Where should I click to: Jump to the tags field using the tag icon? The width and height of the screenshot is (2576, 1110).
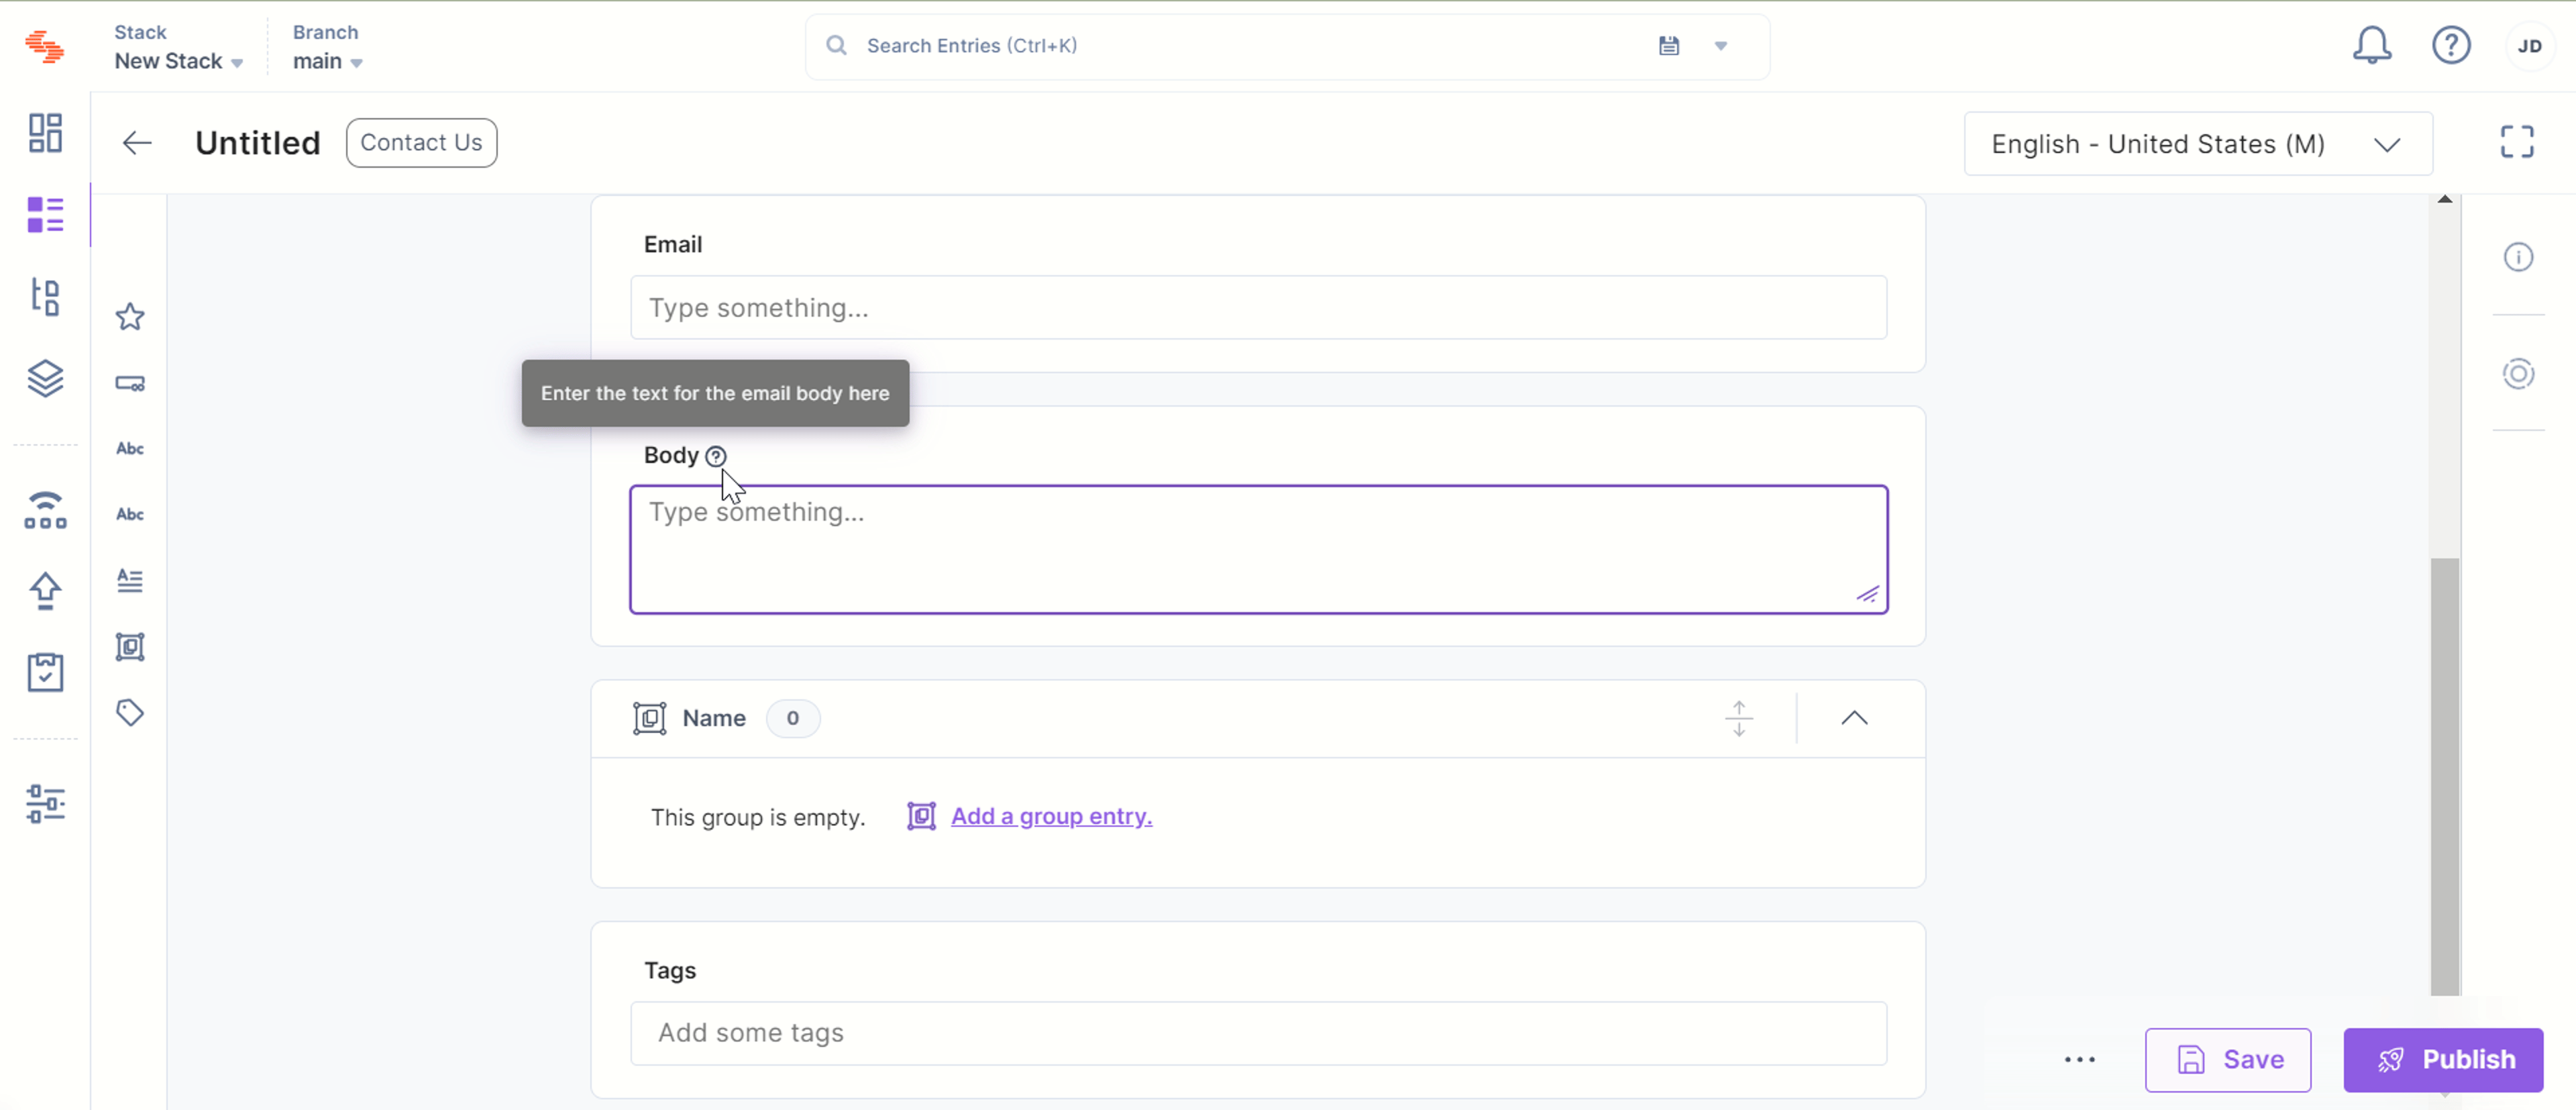[130, 712]
